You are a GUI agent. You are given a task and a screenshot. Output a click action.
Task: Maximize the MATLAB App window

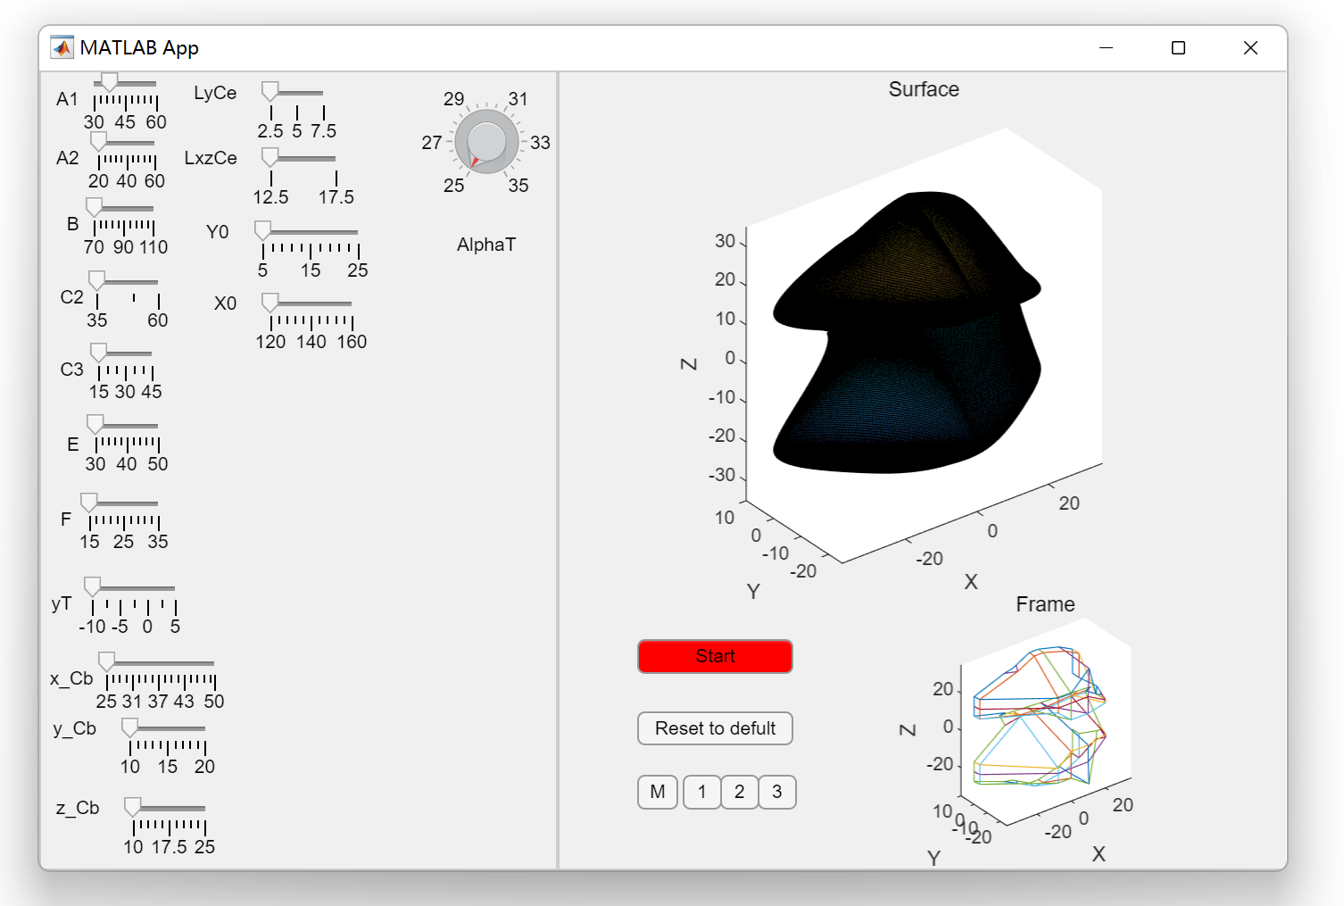point(1178,48)
